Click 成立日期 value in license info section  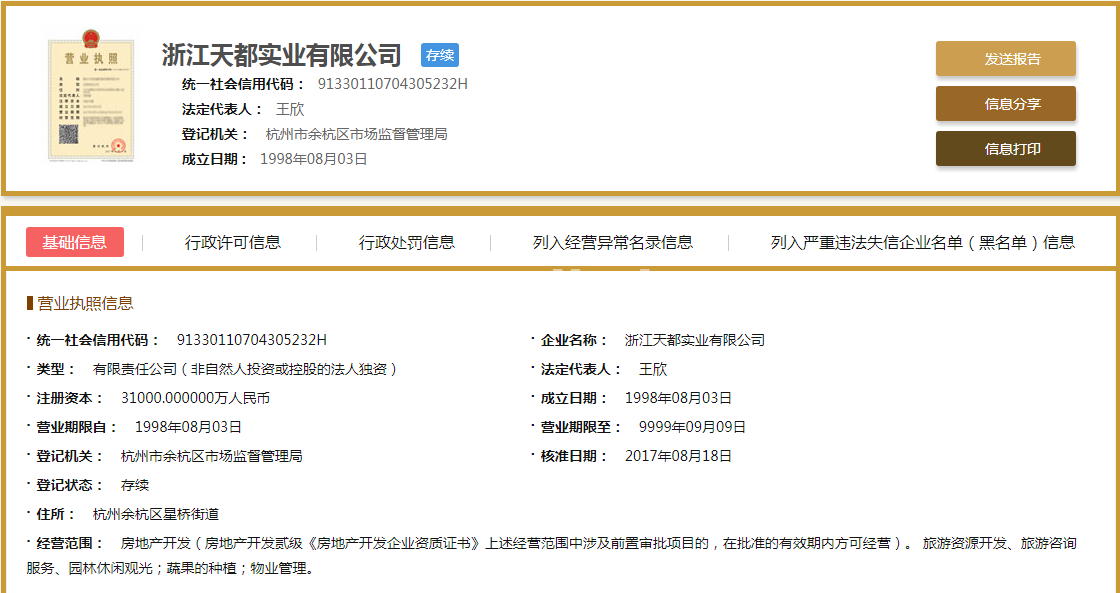coord(678,398)
